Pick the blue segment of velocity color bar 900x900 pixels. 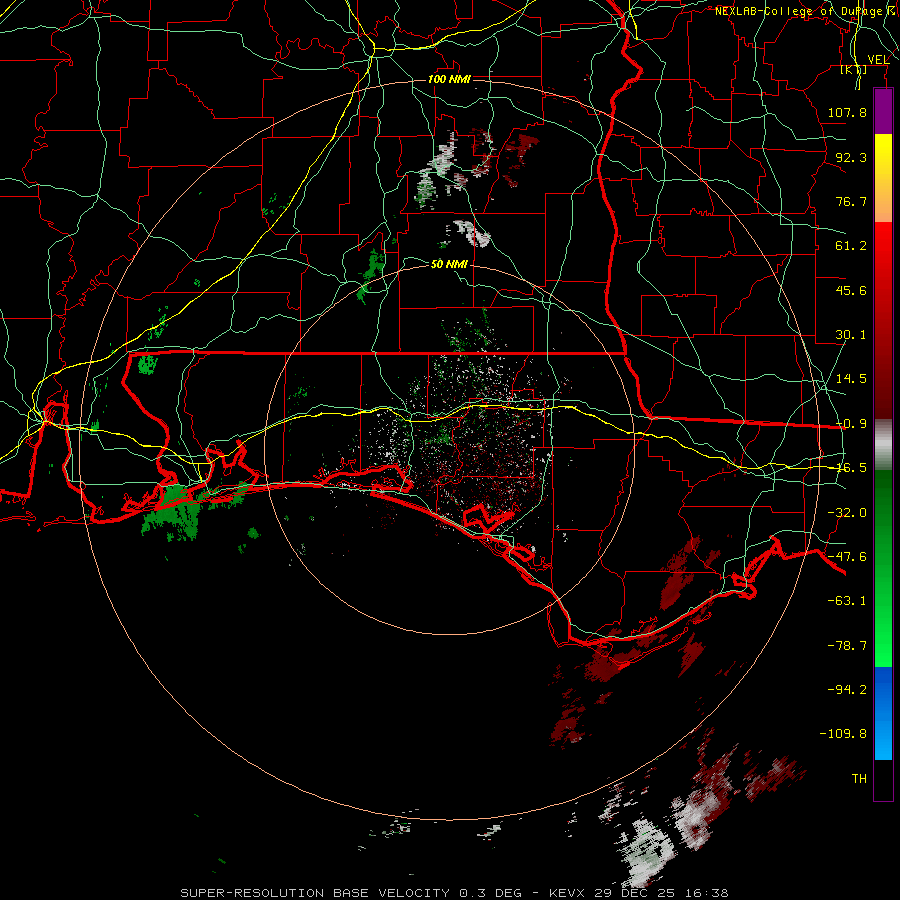[883, 713]
